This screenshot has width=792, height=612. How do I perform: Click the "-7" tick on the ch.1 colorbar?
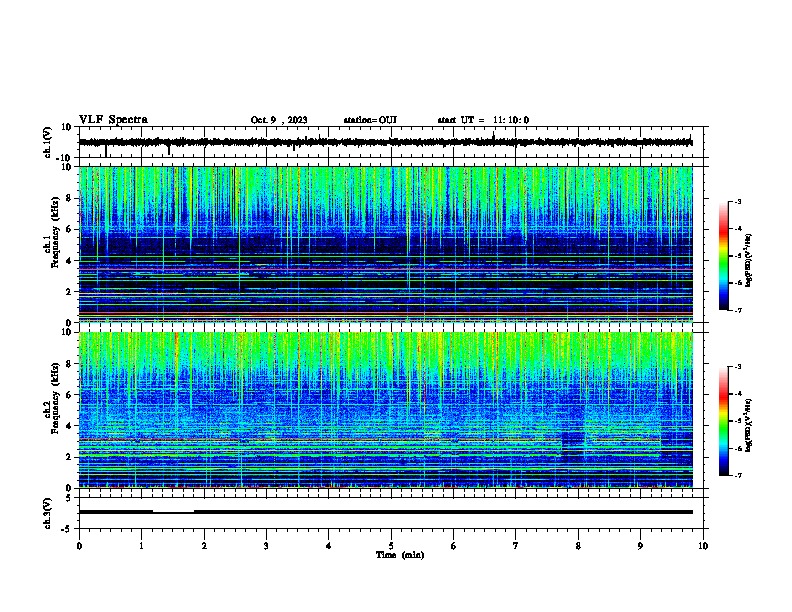(x=737, y=310)
